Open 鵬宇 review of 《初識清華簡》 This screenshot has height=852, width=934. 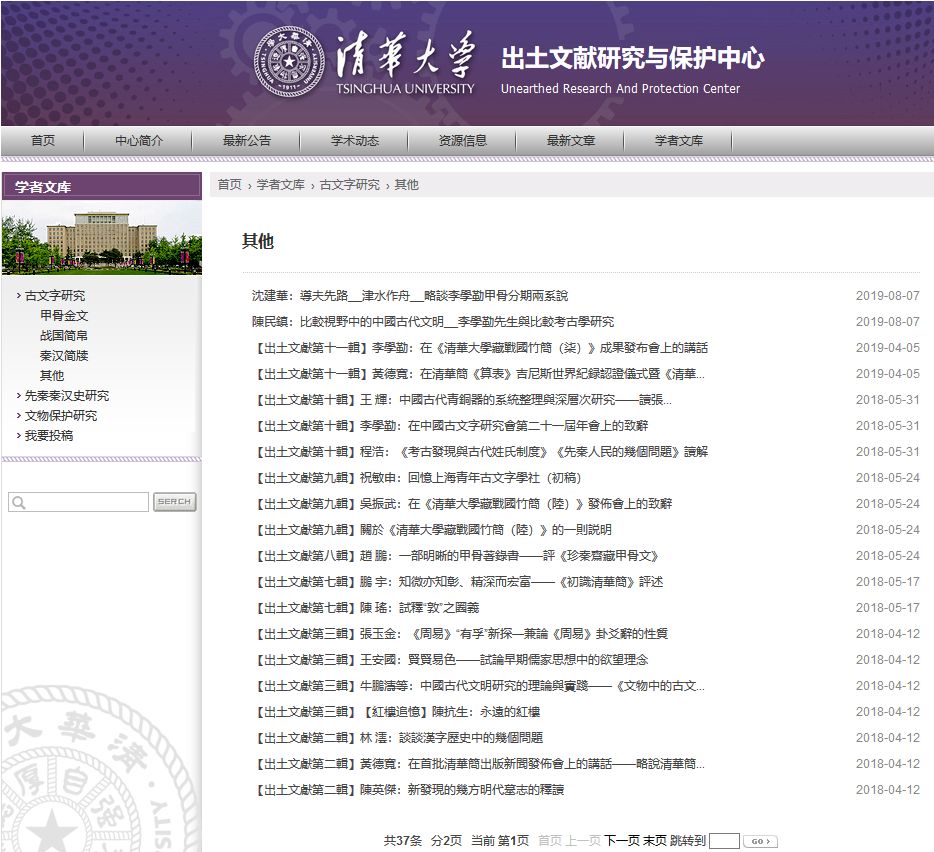click(x=459, y=582)
